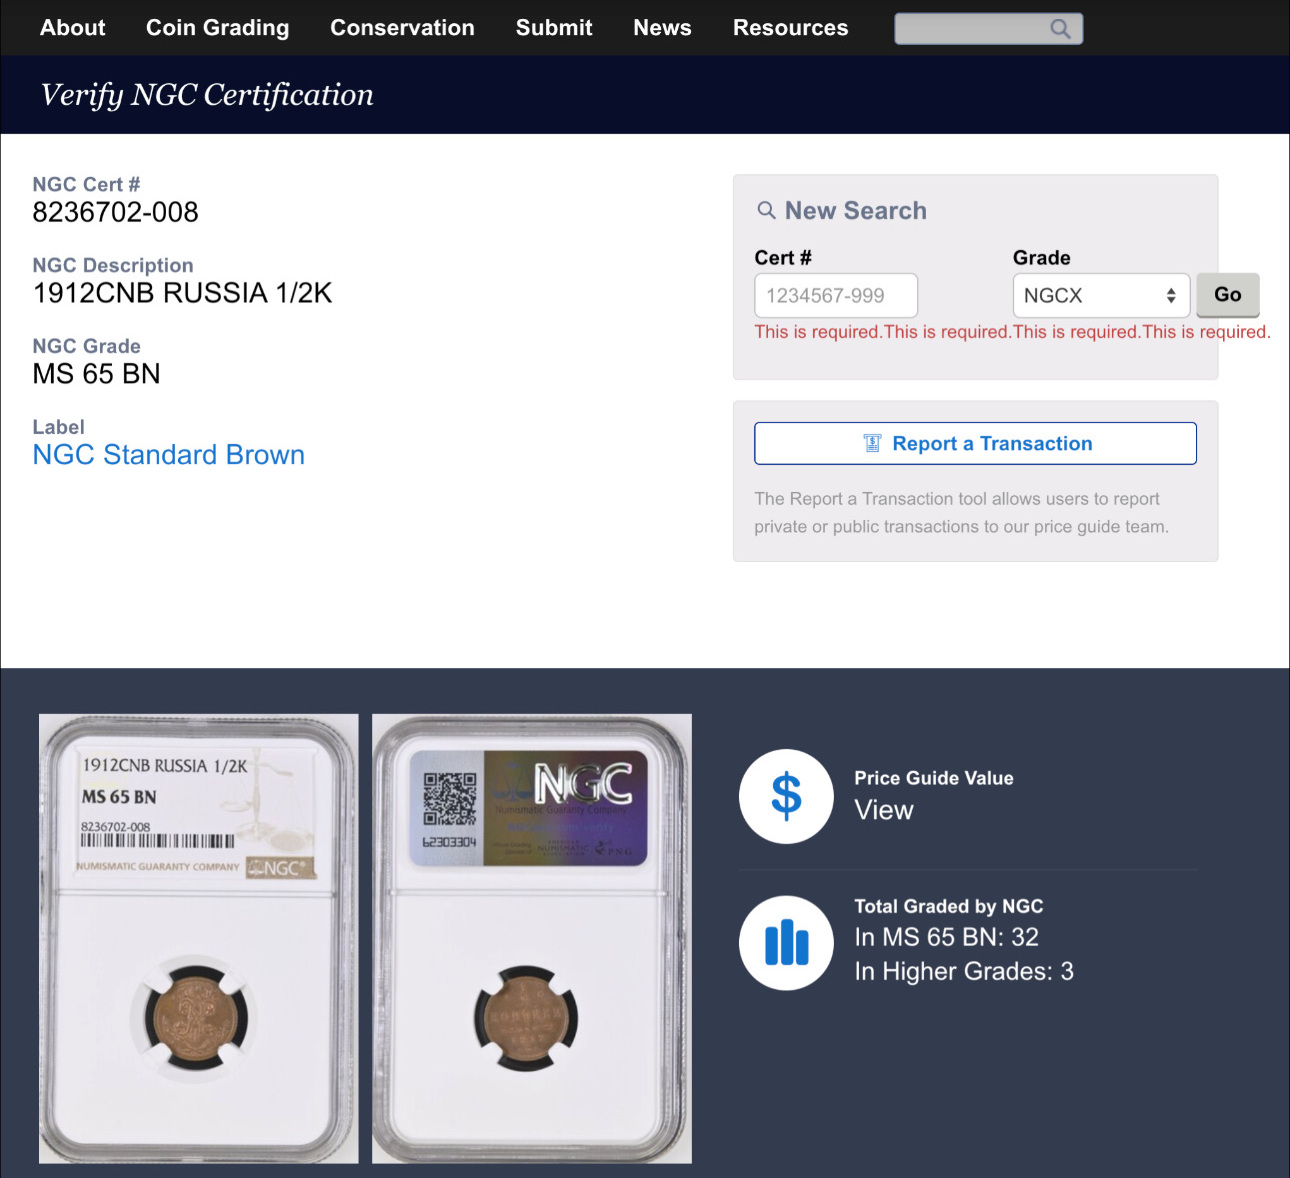Open the About menu
Viewport: 1290px width, 1178px height.
click(72, 28)
